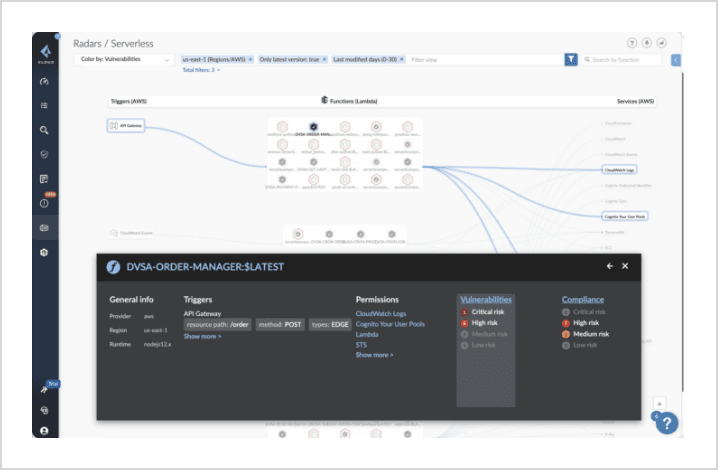The image size is (718, 470).
Task: Expand Show more under Triggers
Action: pos(202,336)
